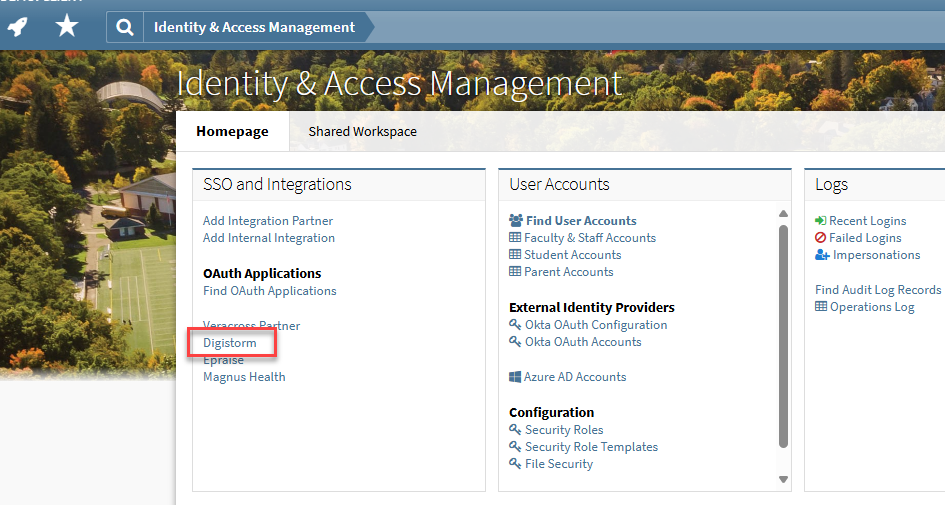Image resolution: width=945 pixels, height=505 pixels.
Task: Select the Homepage tab
Action: pyautogui.click(x=232, y=131)
